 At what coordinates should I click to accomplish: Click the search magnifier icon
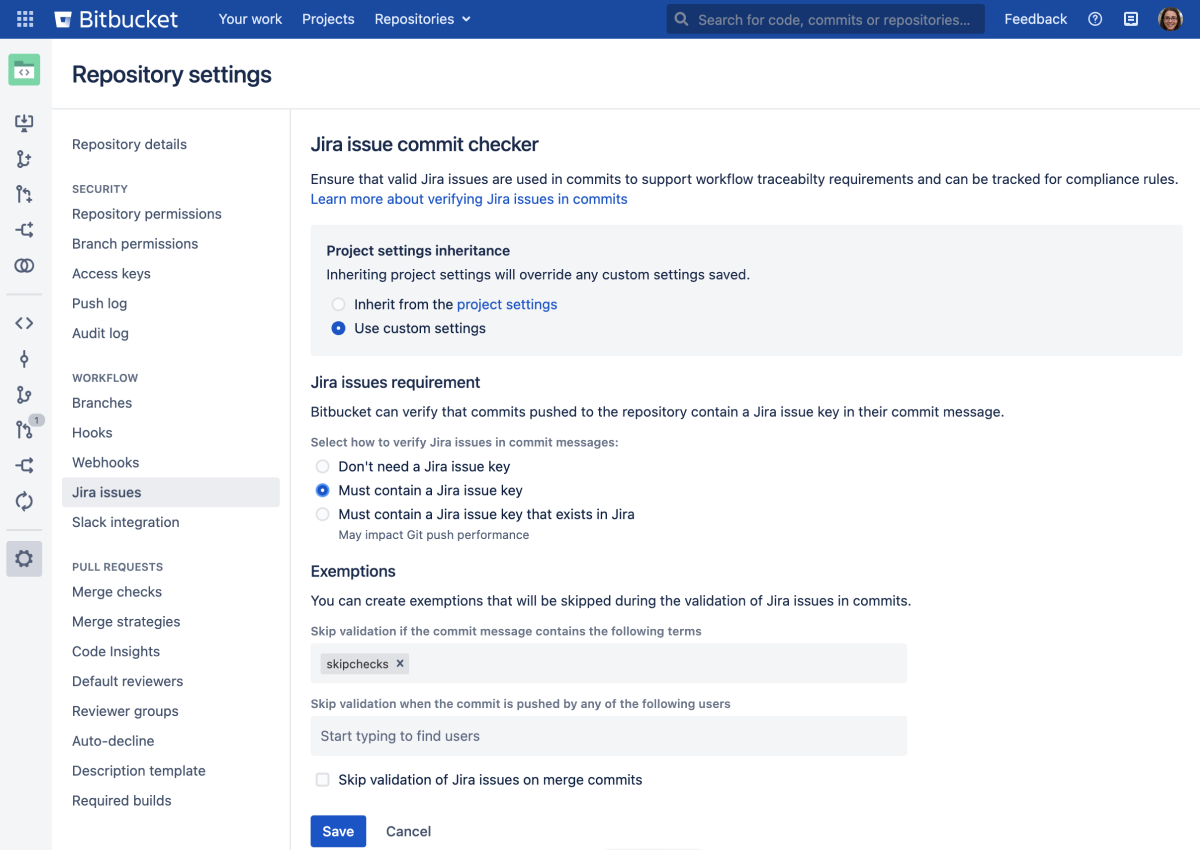(x=681, y=19)
